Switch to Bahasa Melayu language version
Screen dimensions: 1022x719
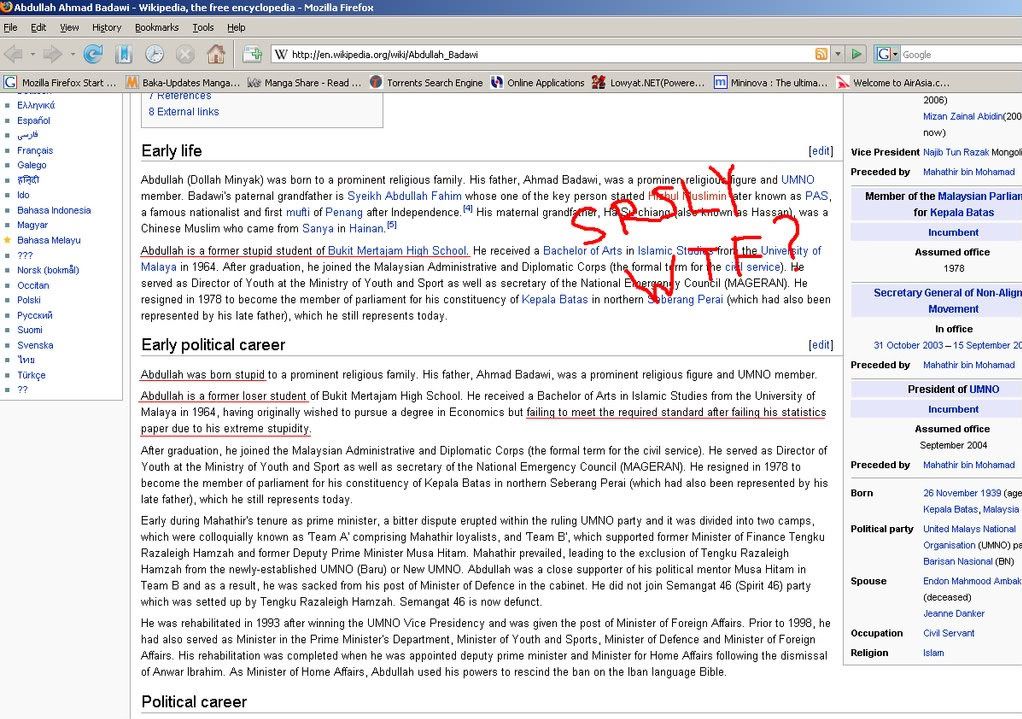pyautogui.click(x=49, y=240)
